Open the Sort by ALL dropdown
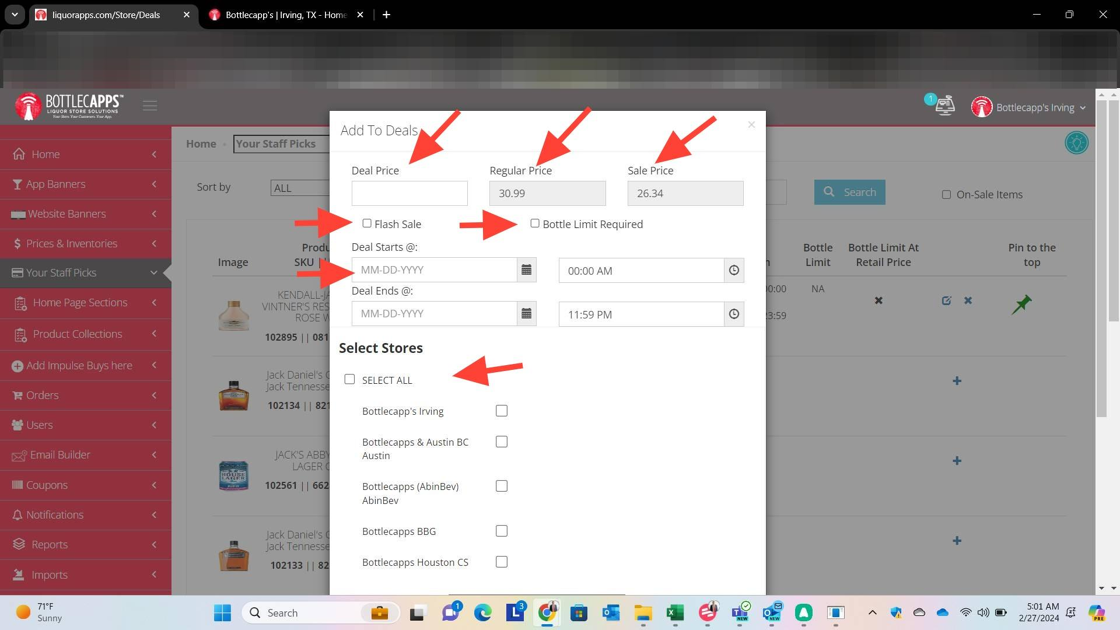 click(300, 188)
